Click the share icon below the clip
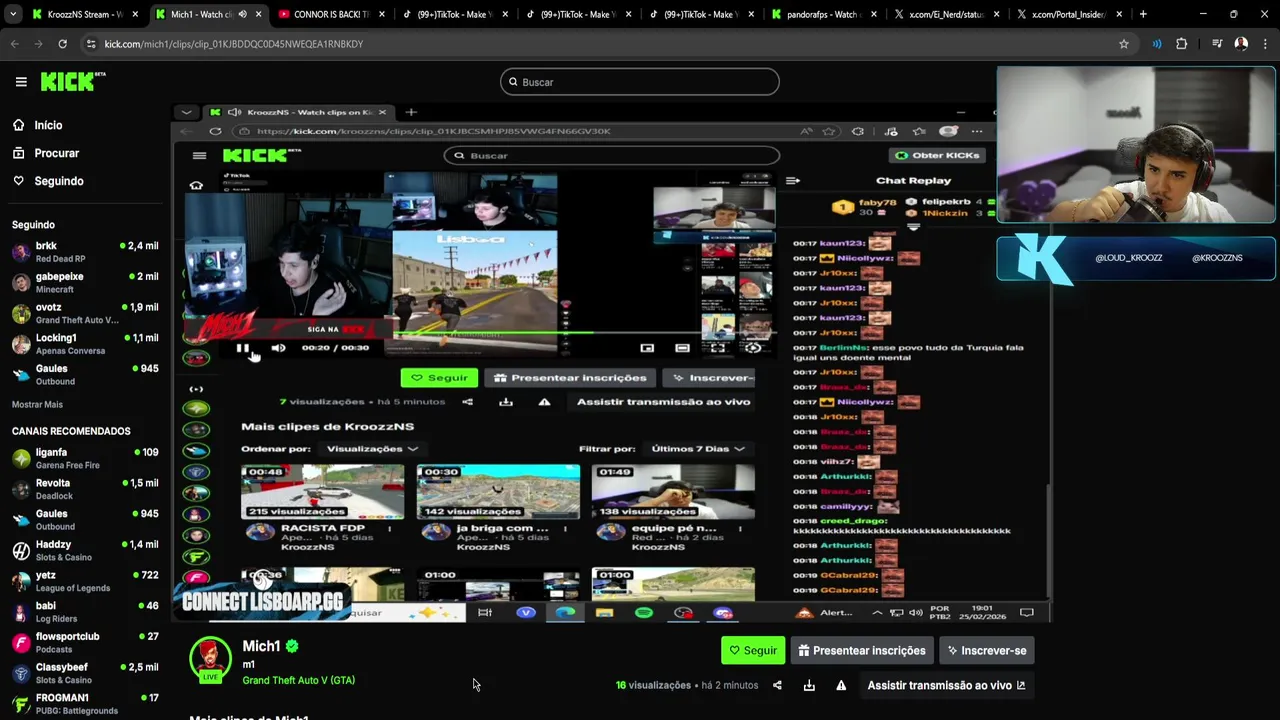1280x720 pixels. (x=777, y=685)
